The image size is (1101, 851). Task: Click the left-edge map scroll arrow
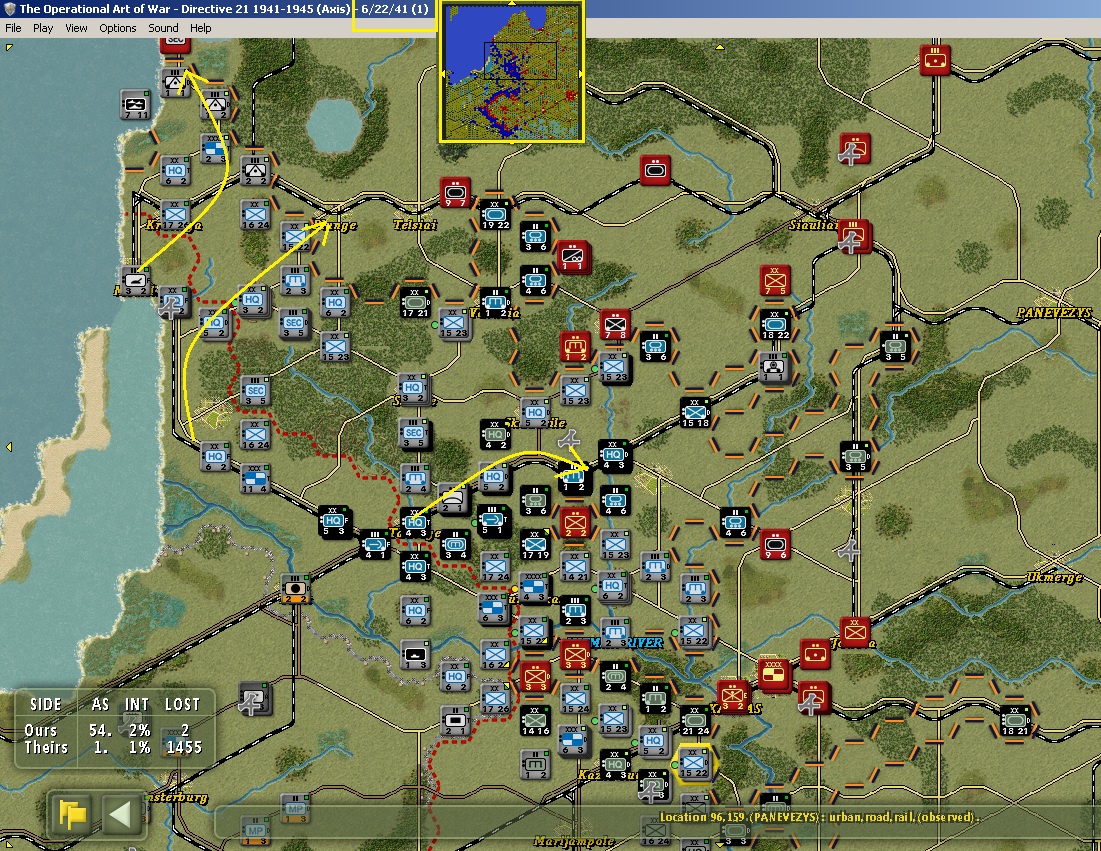[x=8, y=447]
